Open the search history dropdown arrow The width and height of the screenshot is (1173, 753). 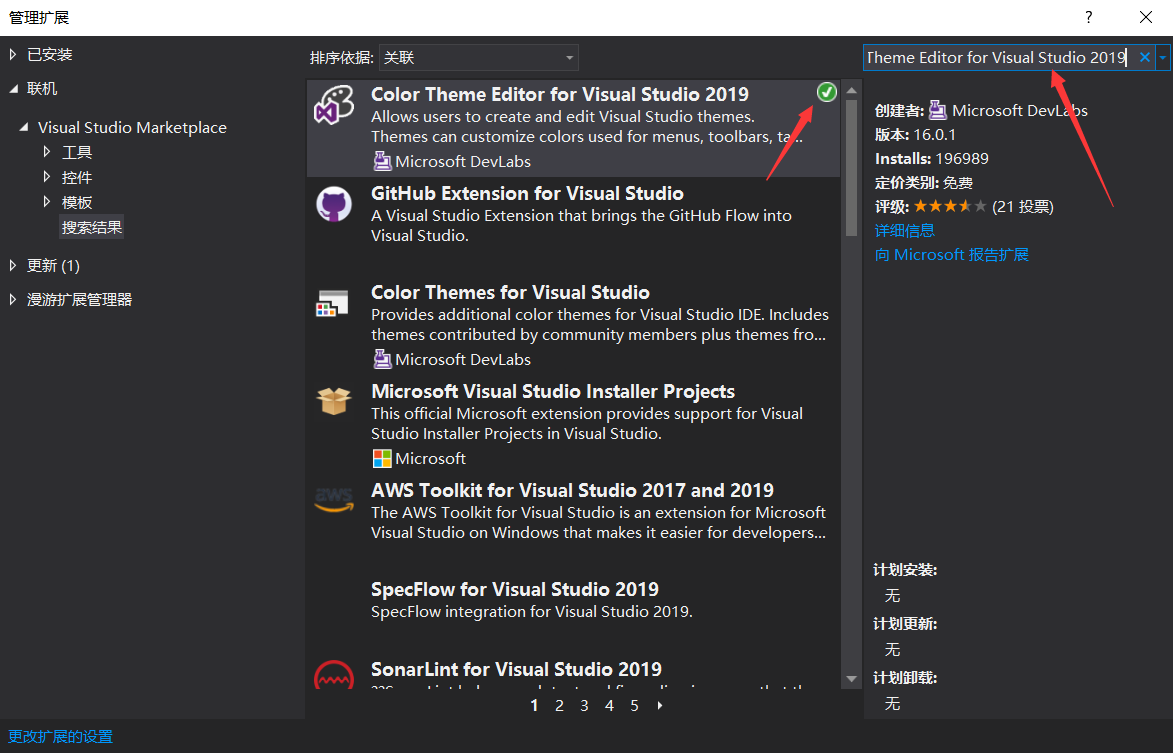[x=1164, y=57]
